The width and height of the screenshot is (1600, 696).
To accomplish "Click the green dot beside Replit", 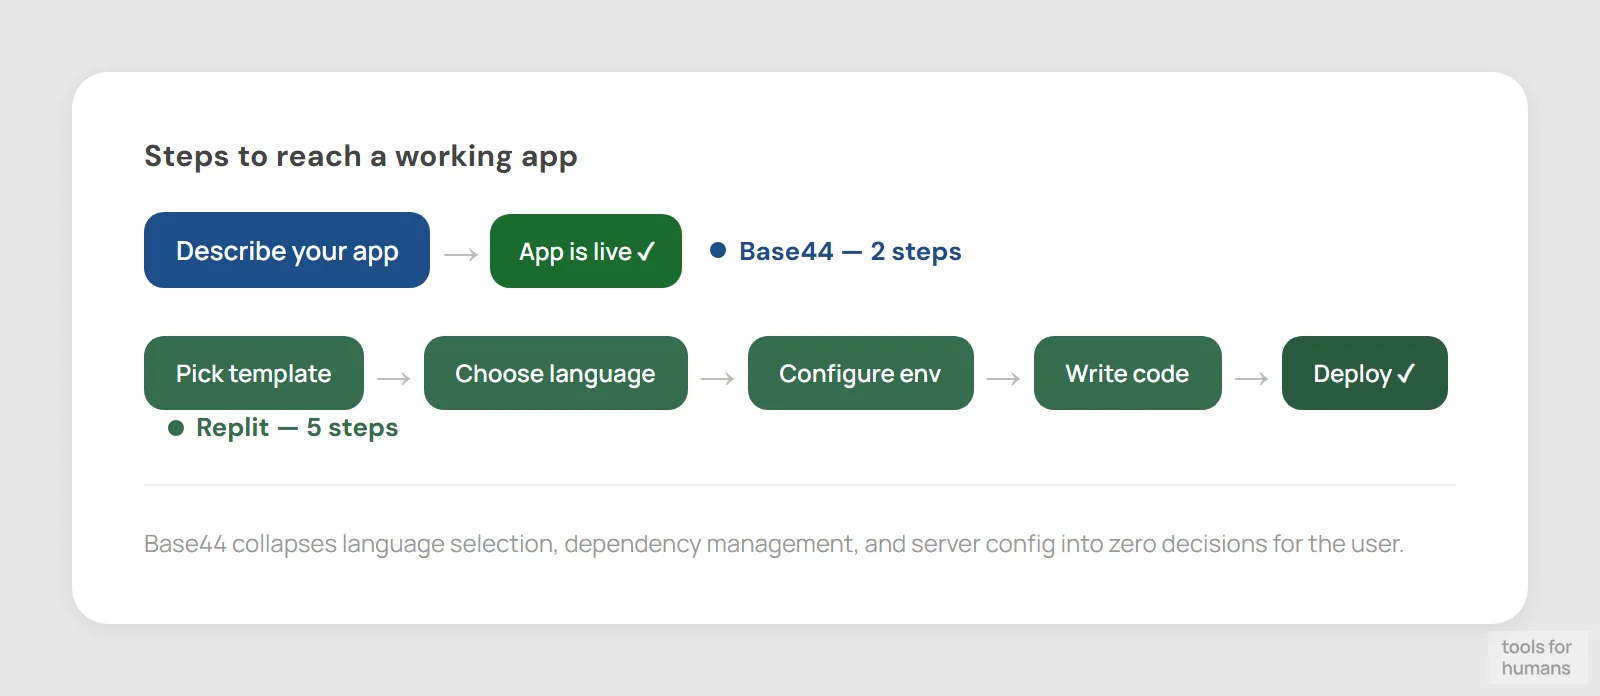I will (176, 428).
